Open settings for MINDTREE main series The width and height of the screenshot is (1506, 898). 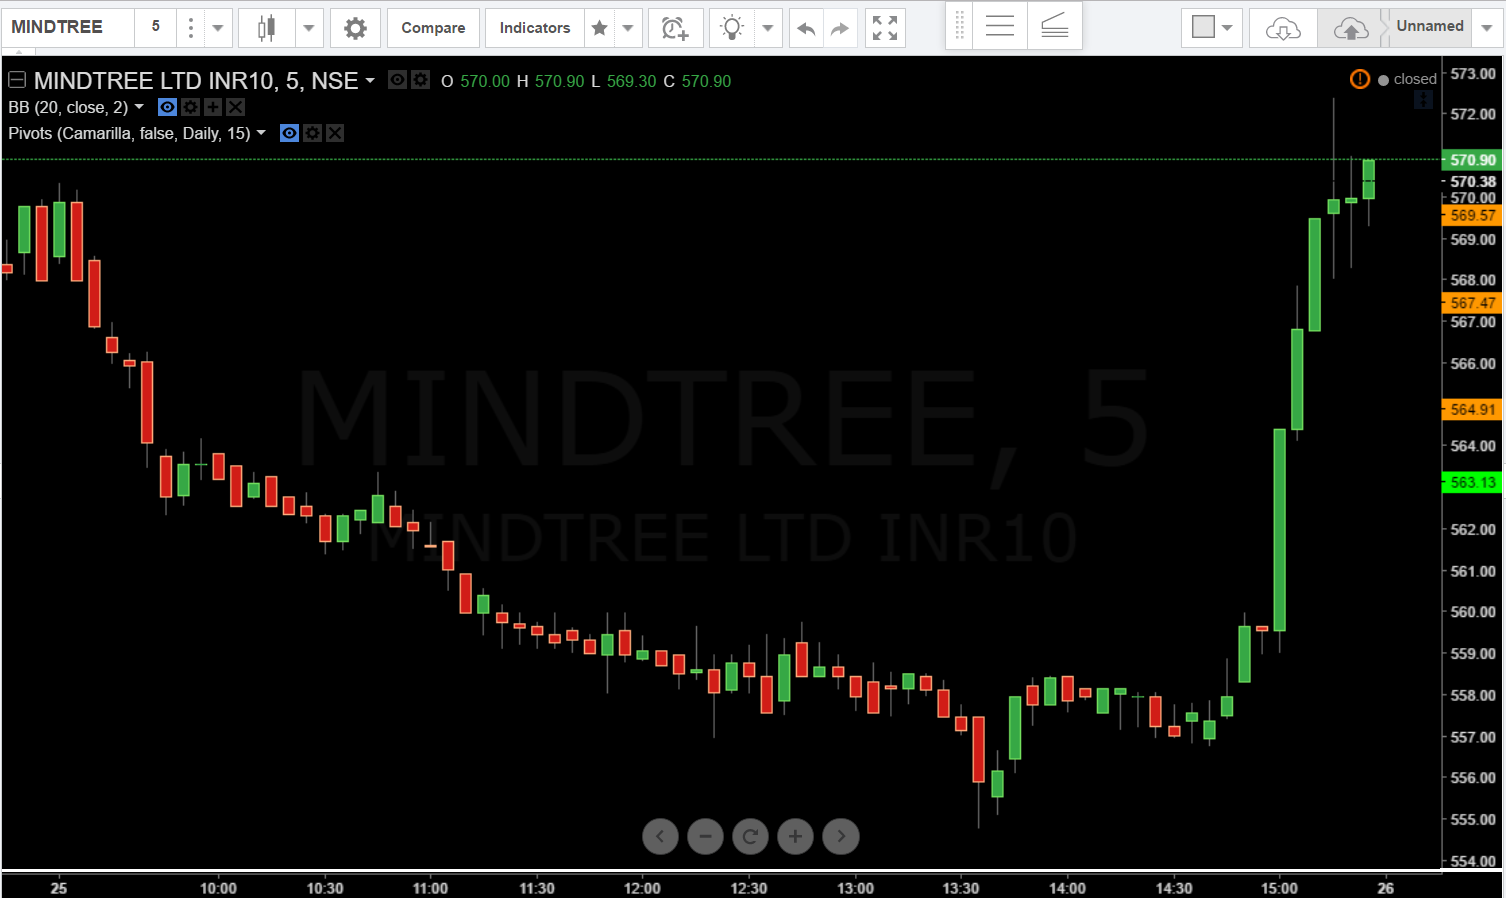[421, 80]
